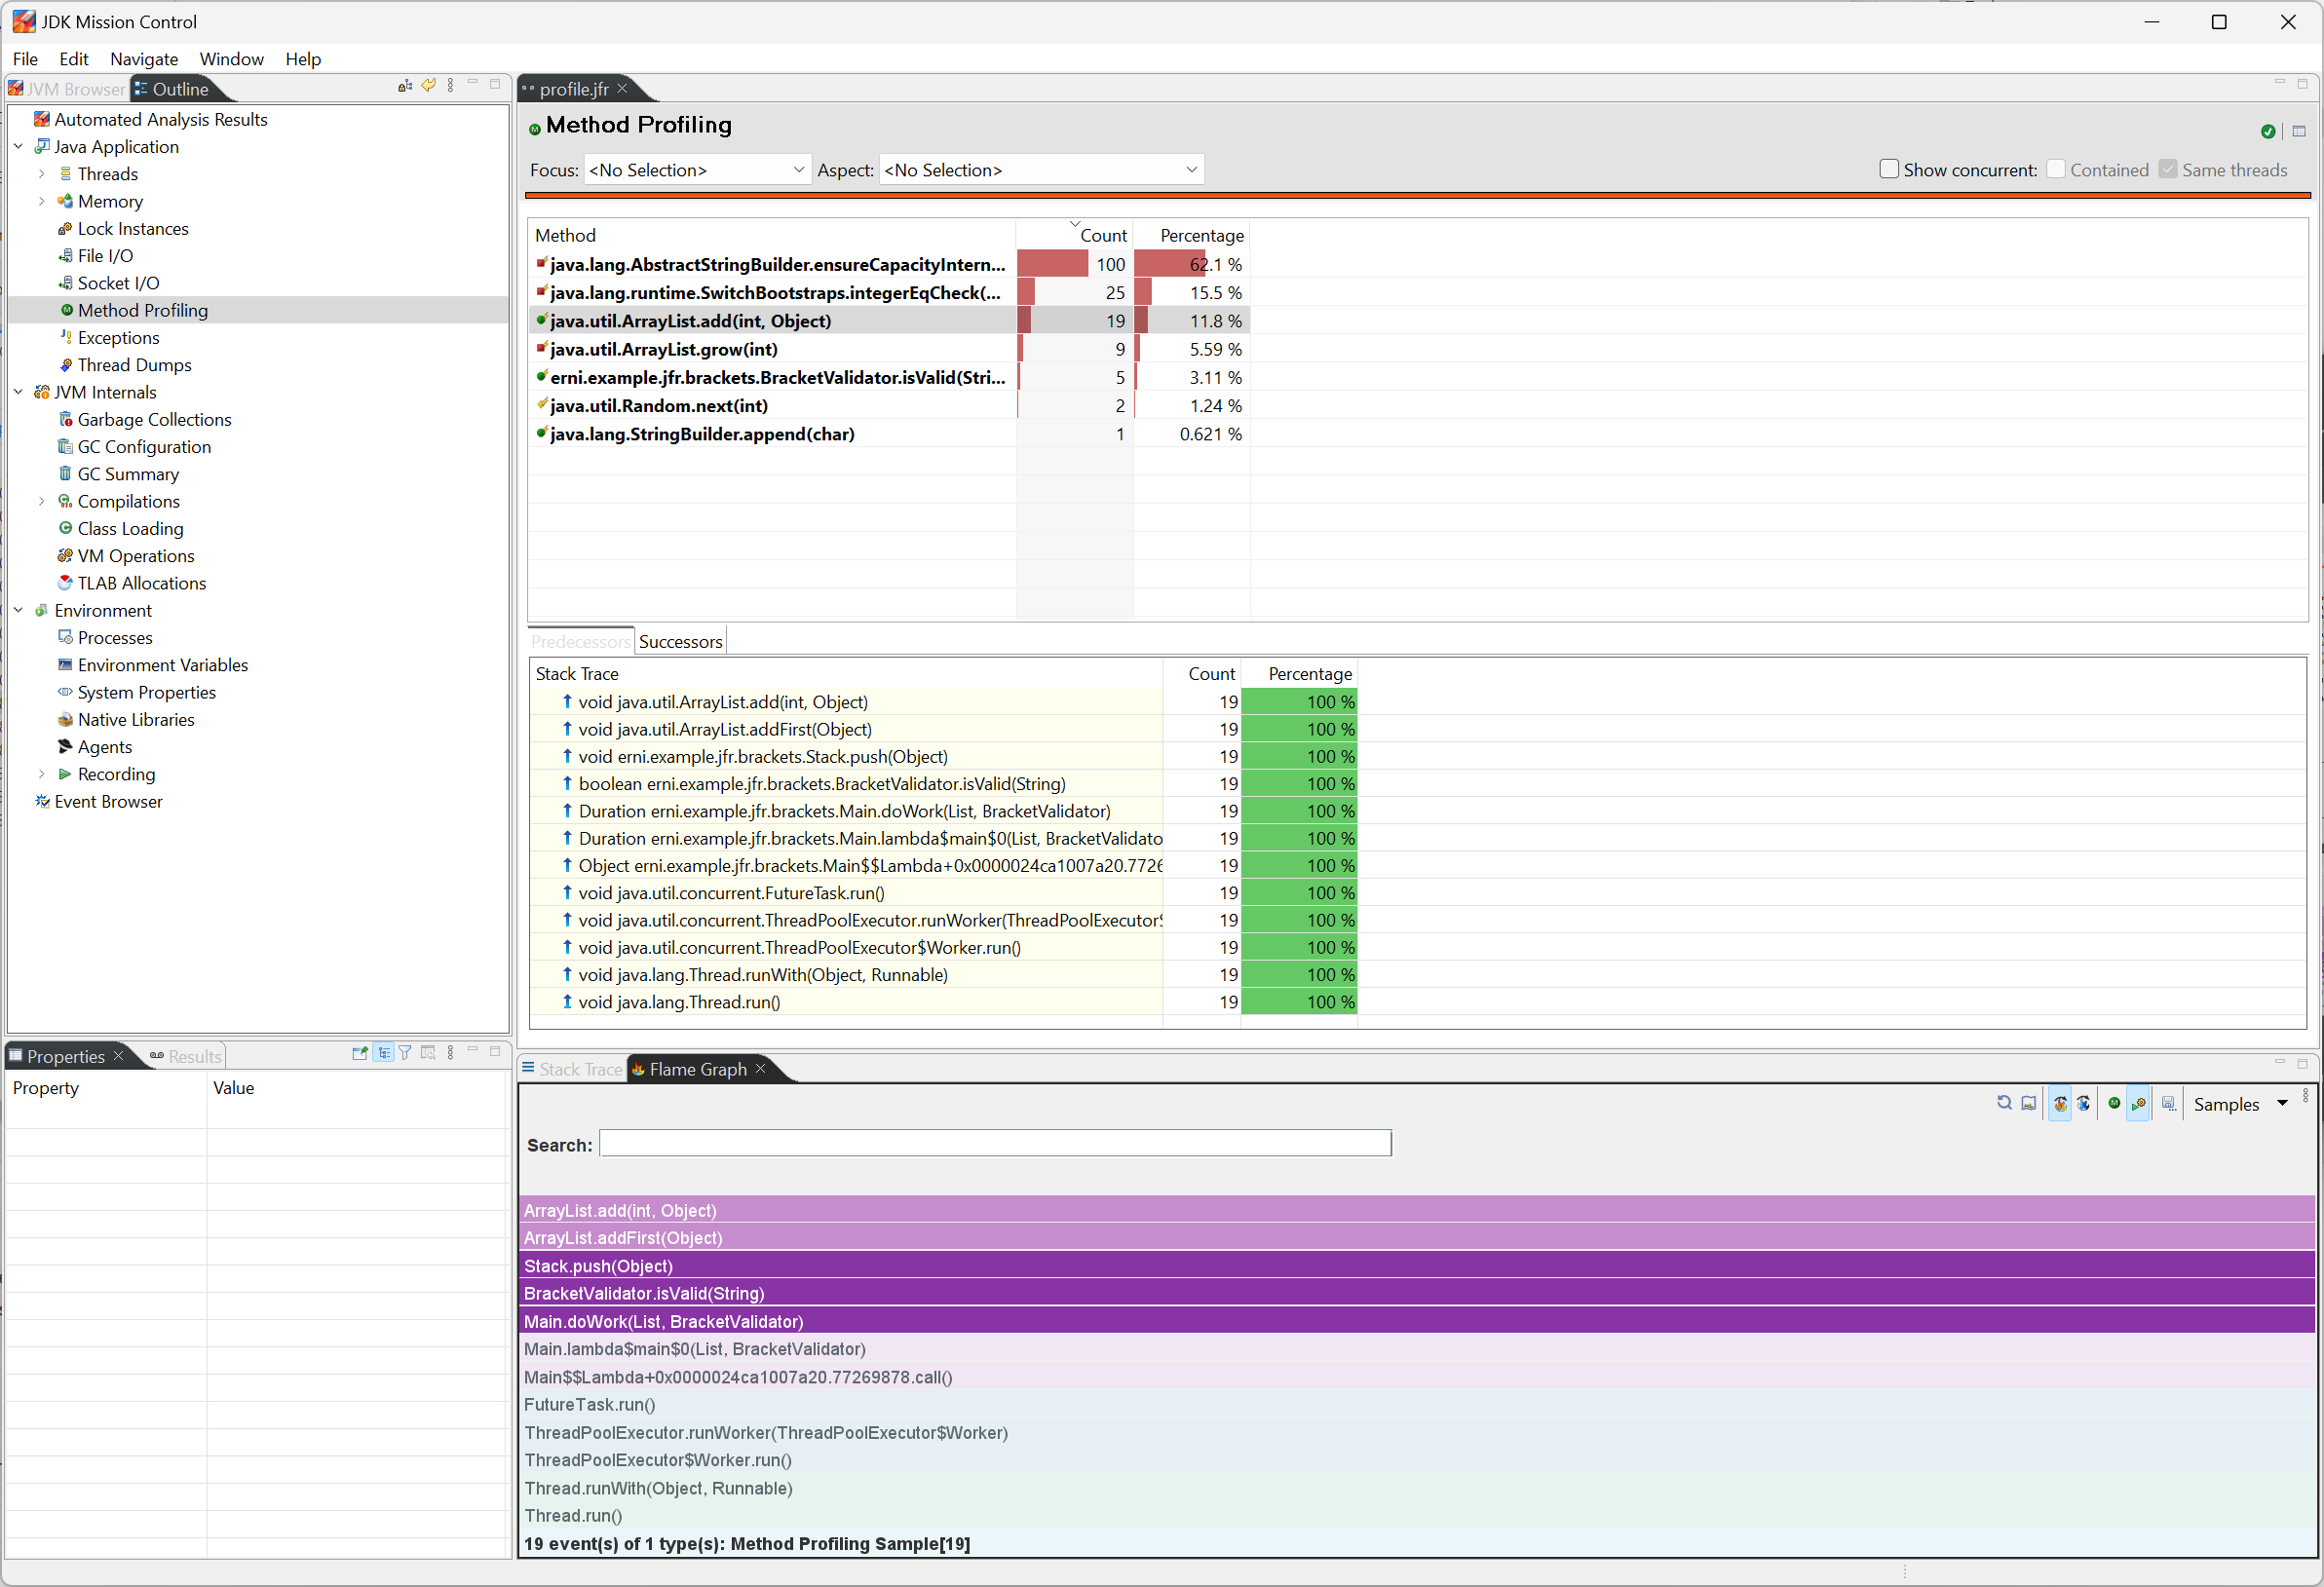
Task: Switch to the Successors tab
Action: pos(680,642)
